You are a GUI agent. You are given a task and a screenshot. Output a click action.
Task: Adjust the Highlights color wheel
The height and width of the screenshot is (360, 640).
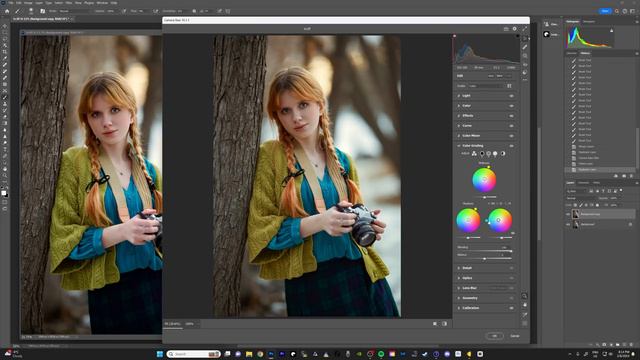500,220
